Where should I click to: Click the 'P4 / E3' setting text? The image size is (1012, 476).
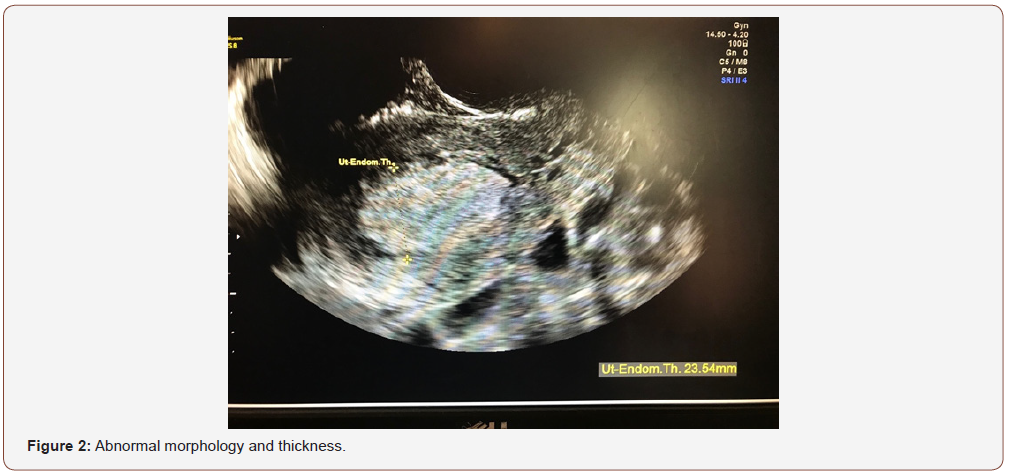(735, 71)
